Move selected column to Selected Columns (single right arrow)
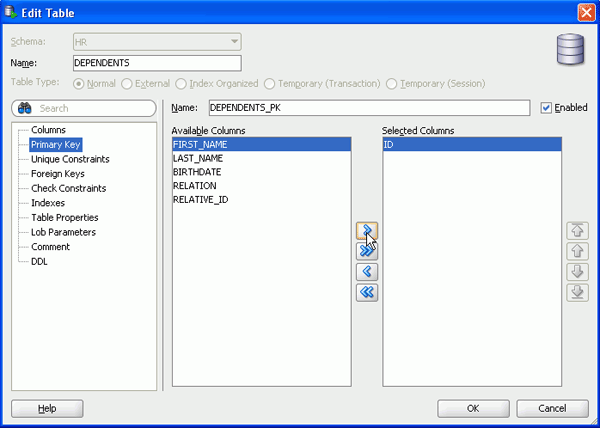 pos(367,231)
